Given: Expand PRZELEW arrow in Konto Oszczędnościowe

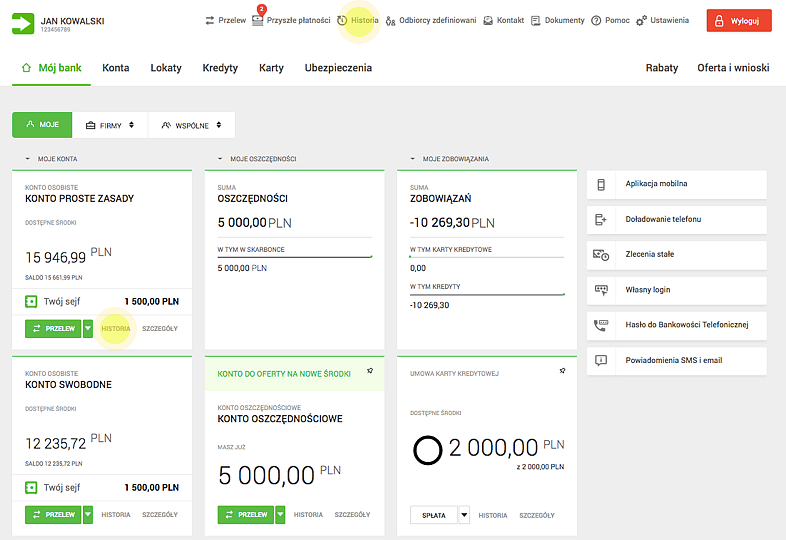Looking at the screenshot, I should pyautogui.click(x=281, y=515).
